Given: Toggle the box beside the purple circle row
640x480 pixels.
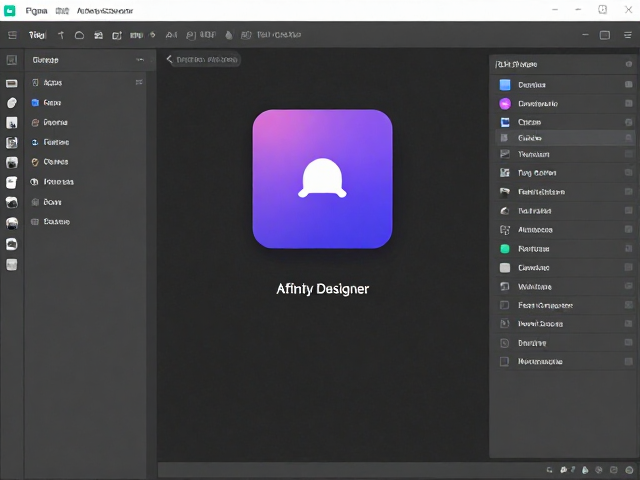Looking at the screenshot, I should pyautogui.click(x=629, y=103).
